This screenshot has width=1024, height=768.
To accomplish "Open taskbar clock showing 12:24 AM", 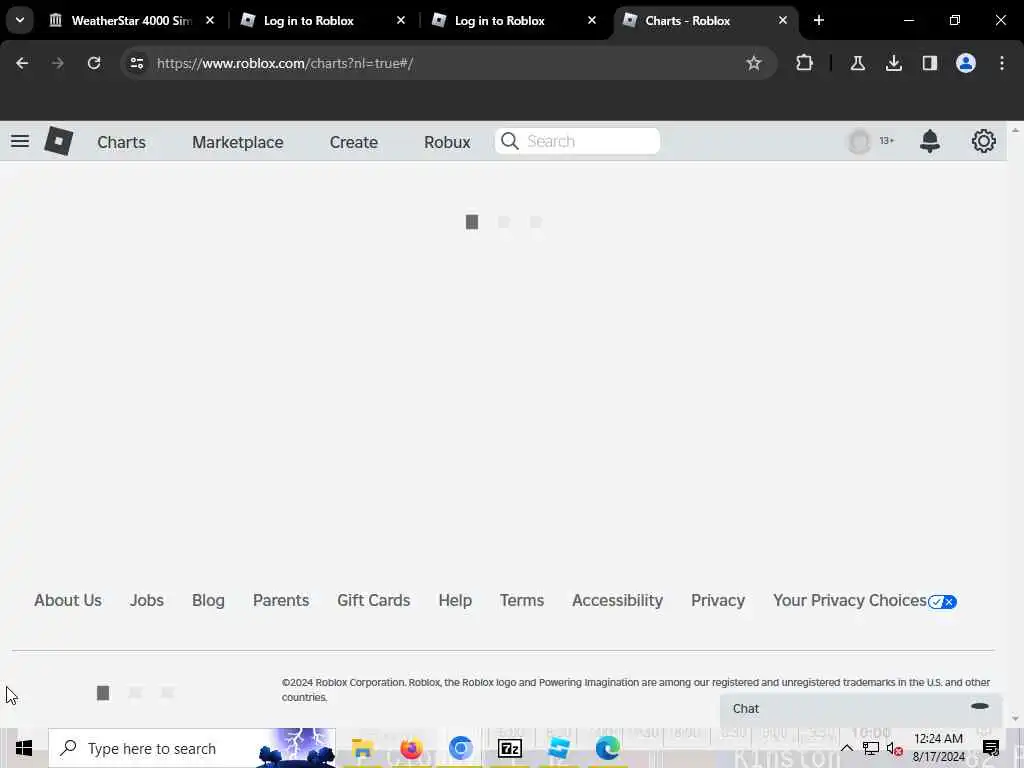I will pyautogui.click(x=938, y=748).
